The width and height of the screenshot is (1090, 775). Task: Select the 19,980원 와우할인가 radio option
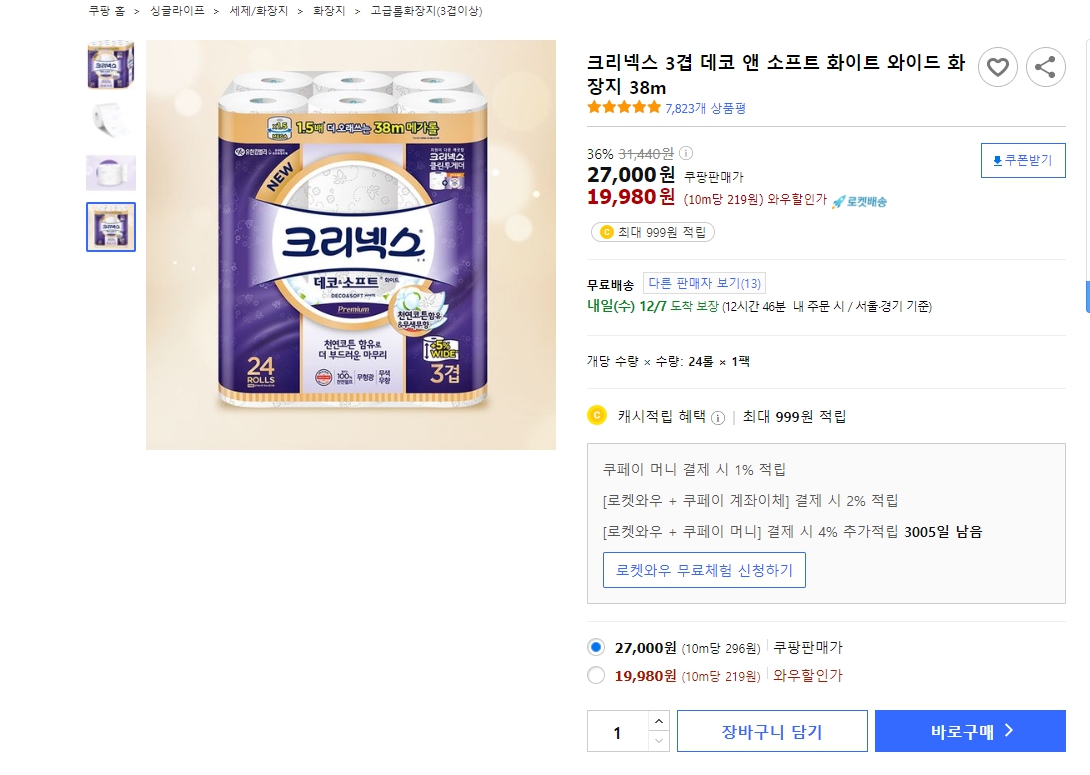point(596,676)
